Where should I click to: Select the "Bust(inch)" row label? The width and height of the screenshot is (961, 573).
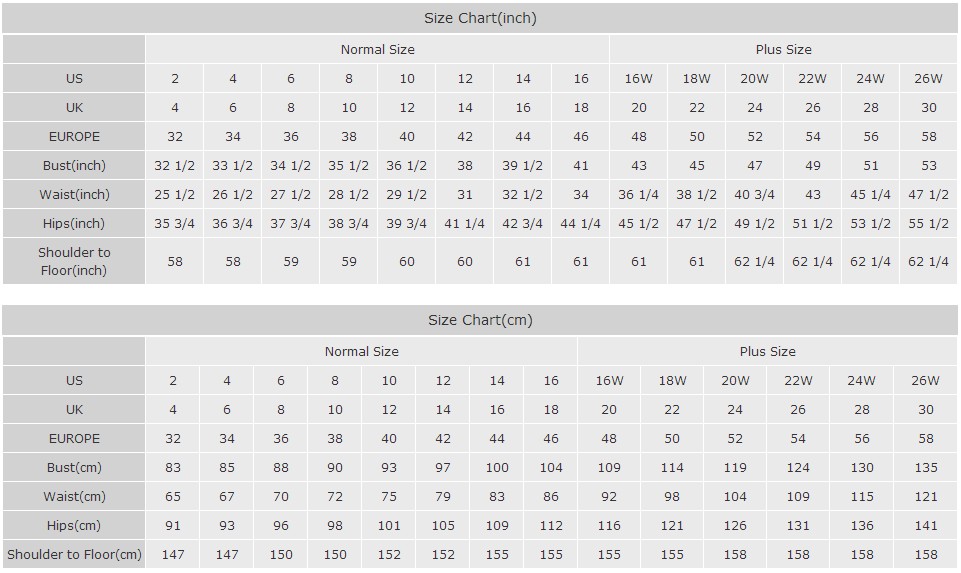pyautogui.click(x=74, y=165)
